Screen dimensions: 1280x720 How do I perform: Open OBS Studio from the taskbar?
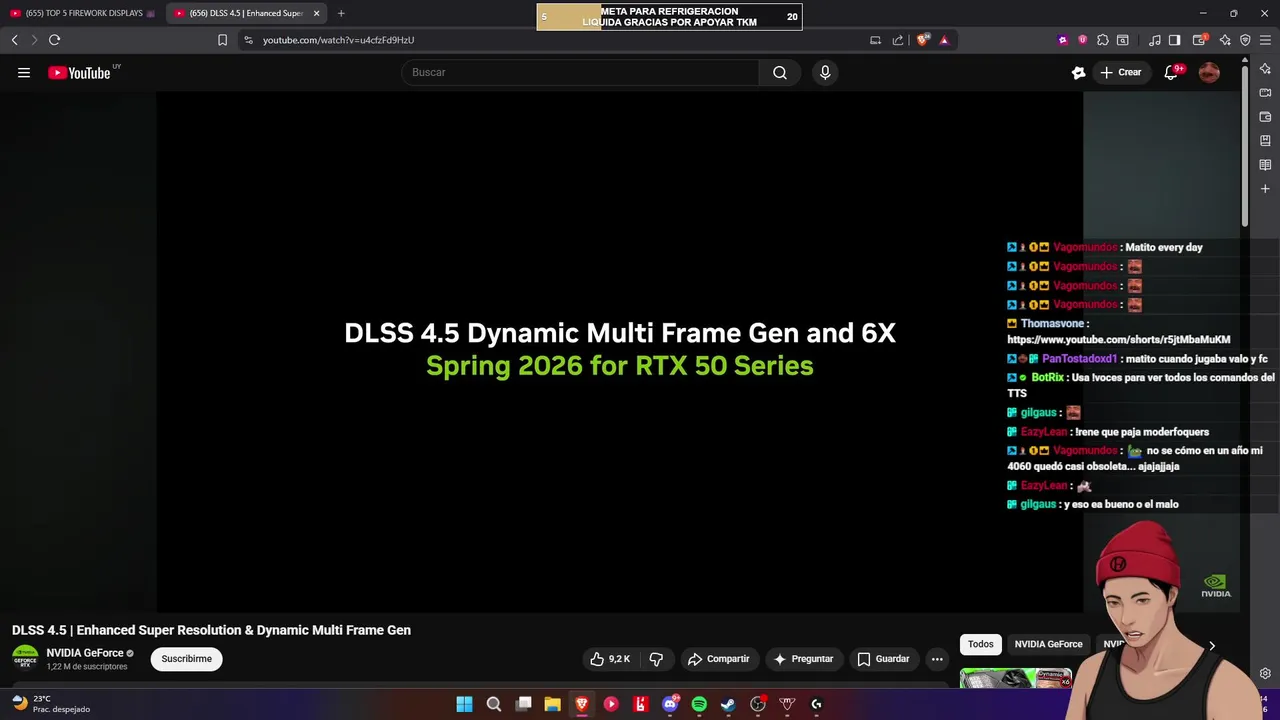point(758,704)
